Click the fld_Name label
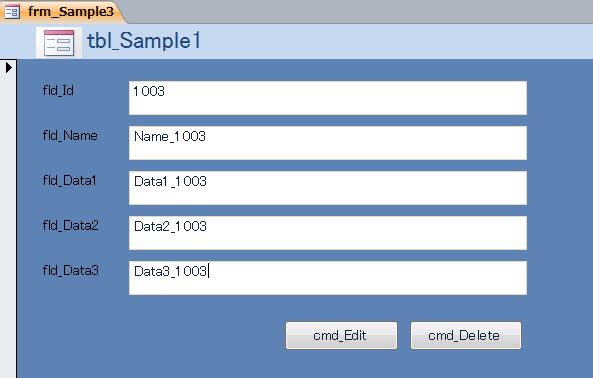 coord(70,136)
